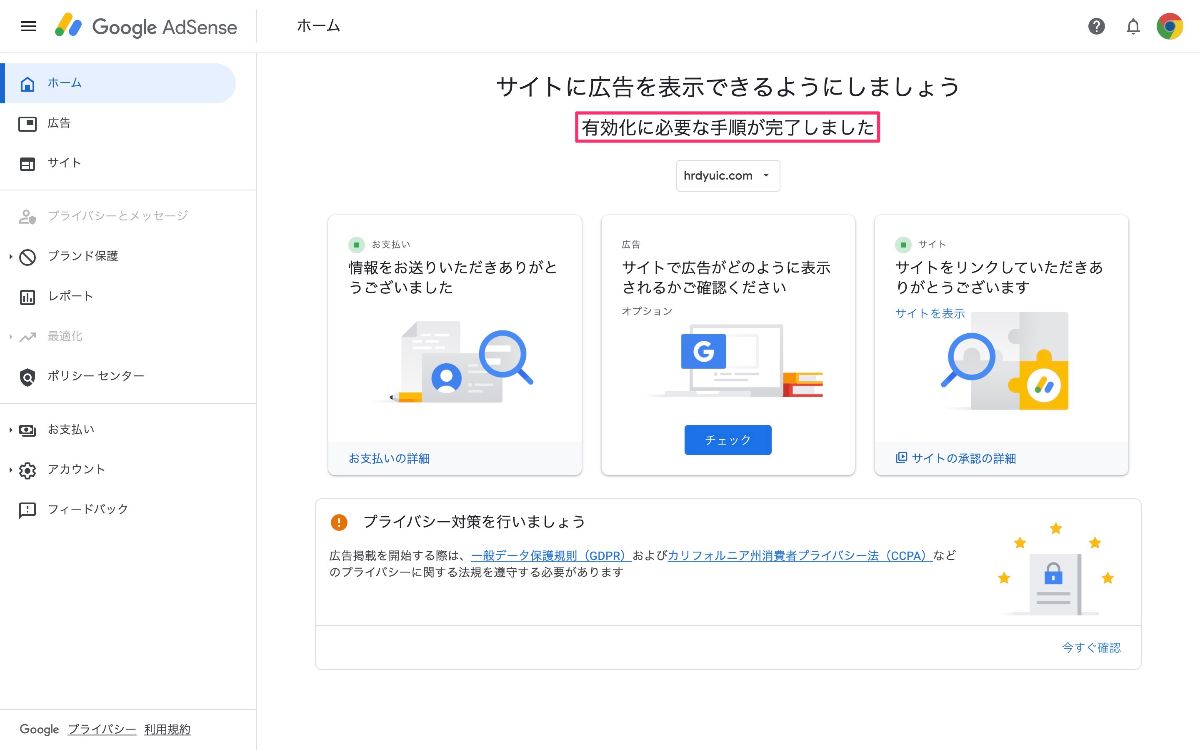Click 情報をお送りいただきありがとうございました card title

pos(453,278)
